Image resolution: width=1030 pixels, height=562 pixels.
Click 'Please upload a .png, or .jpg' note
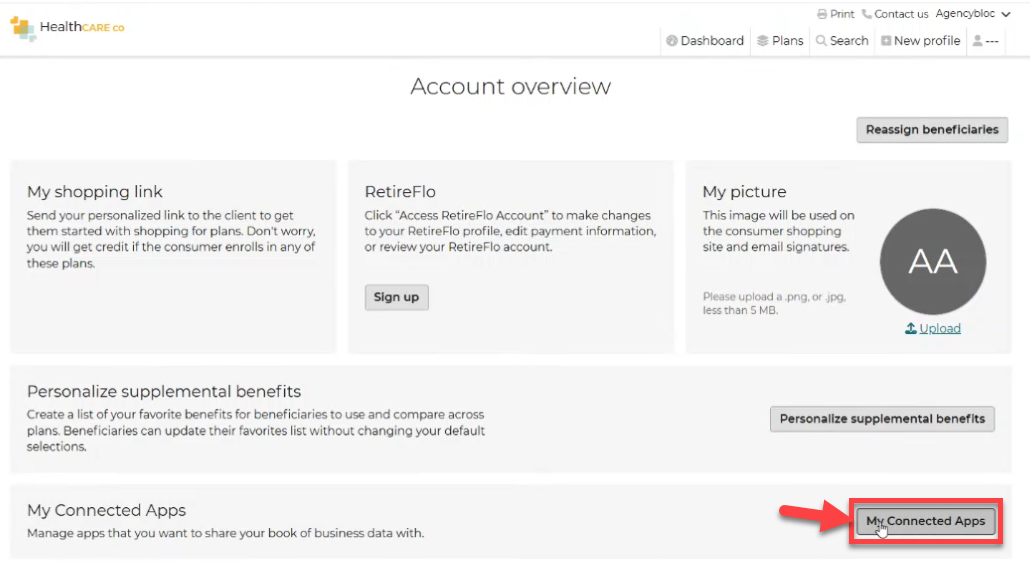coord(774,303)
